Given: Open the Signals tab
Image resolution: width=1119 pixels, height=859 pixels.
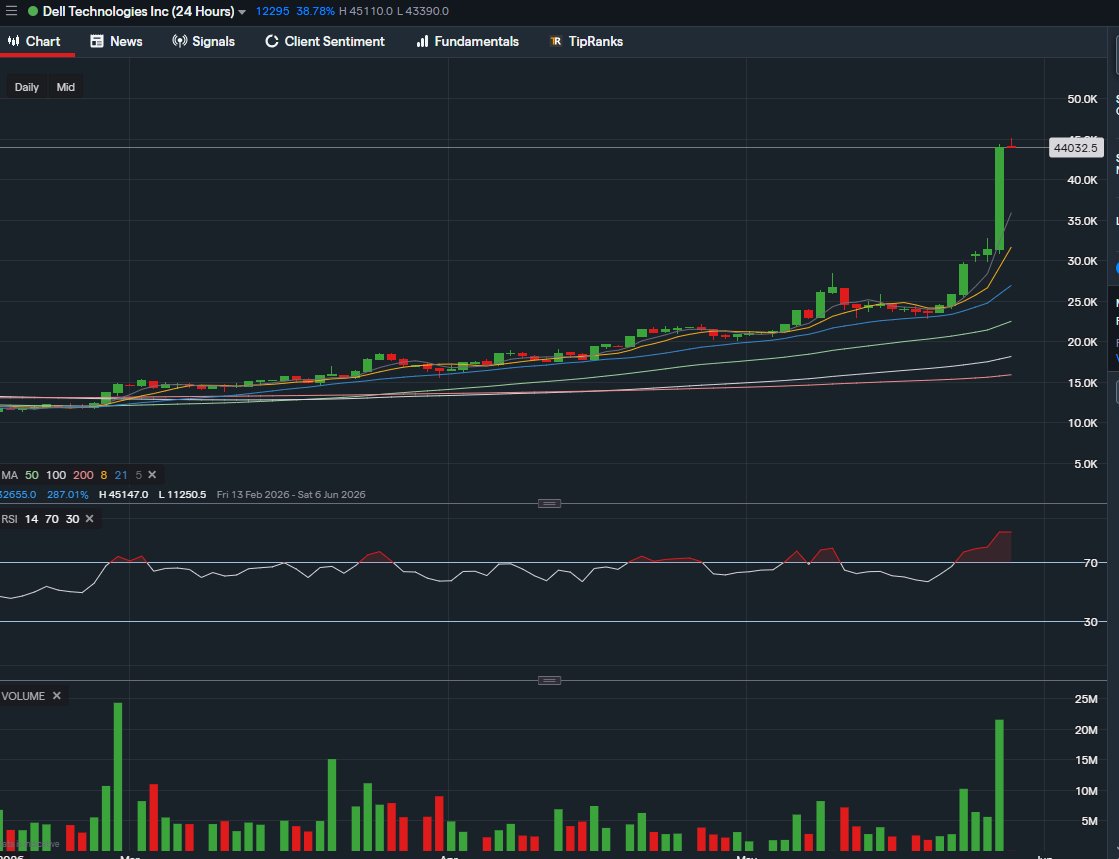Looking at the screenshot, I should click(x=203, y=41).
